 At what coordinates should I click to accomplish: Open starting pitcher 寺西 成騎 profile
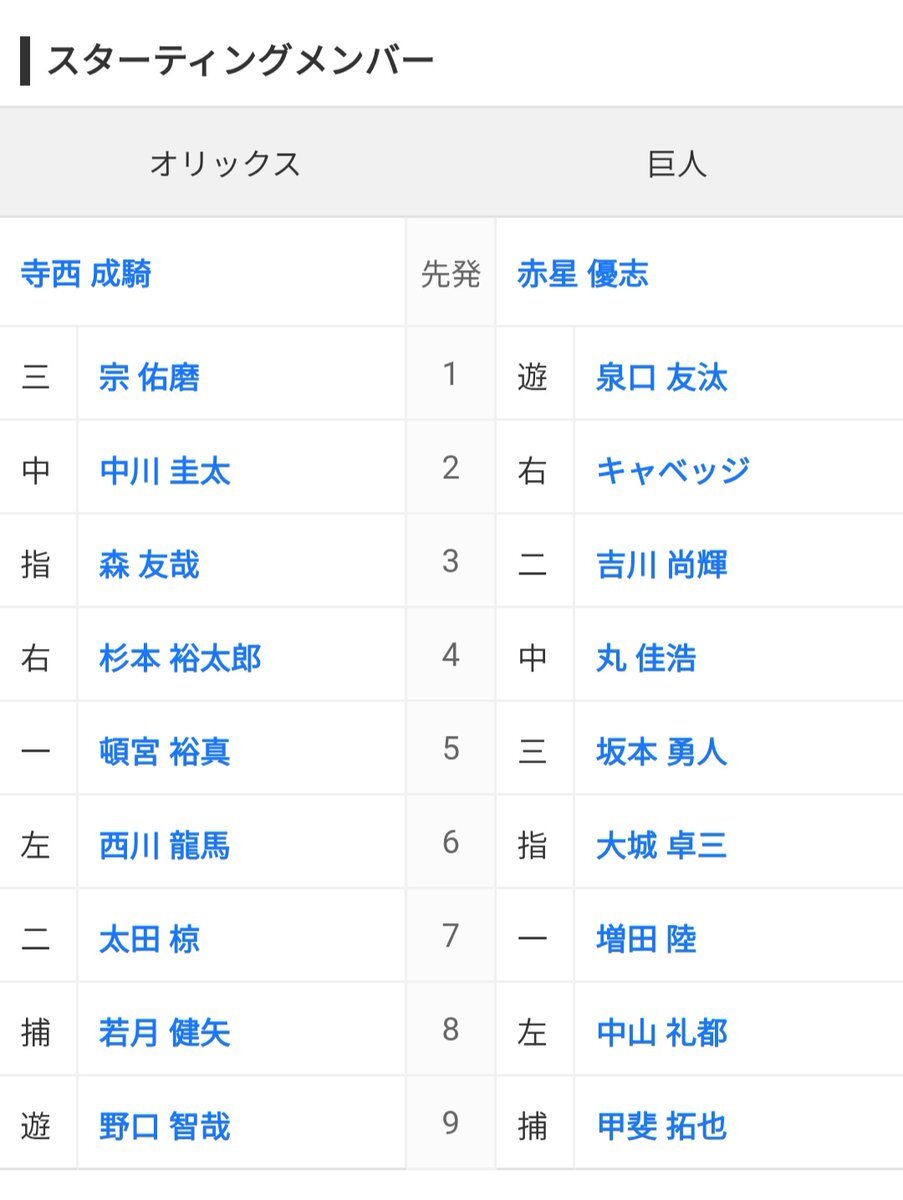point(86,273)
